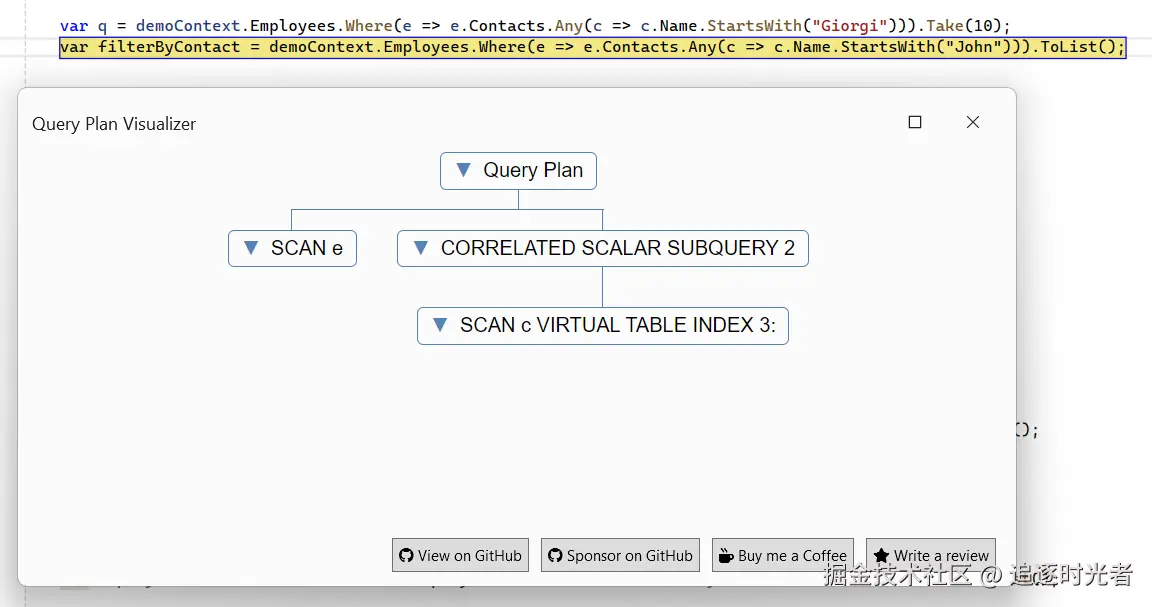Collapse the SCAN e node arrow
The image size is (1152, 607).
pyautogui.click(x=251, y=247)
